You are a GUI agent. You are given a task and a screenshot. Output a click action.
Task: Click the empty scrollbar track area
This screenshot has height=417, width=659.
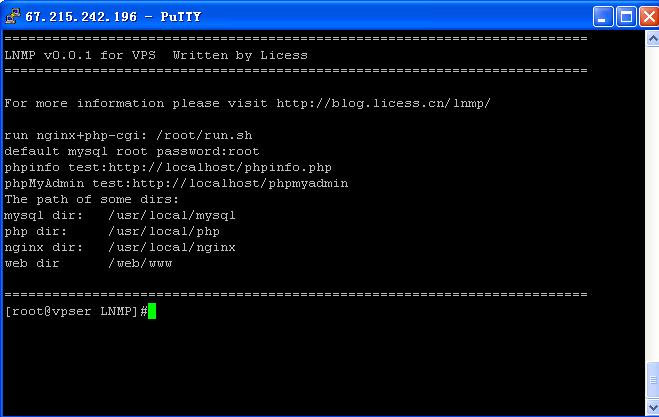pyautogui.click(x=653, y=202)
